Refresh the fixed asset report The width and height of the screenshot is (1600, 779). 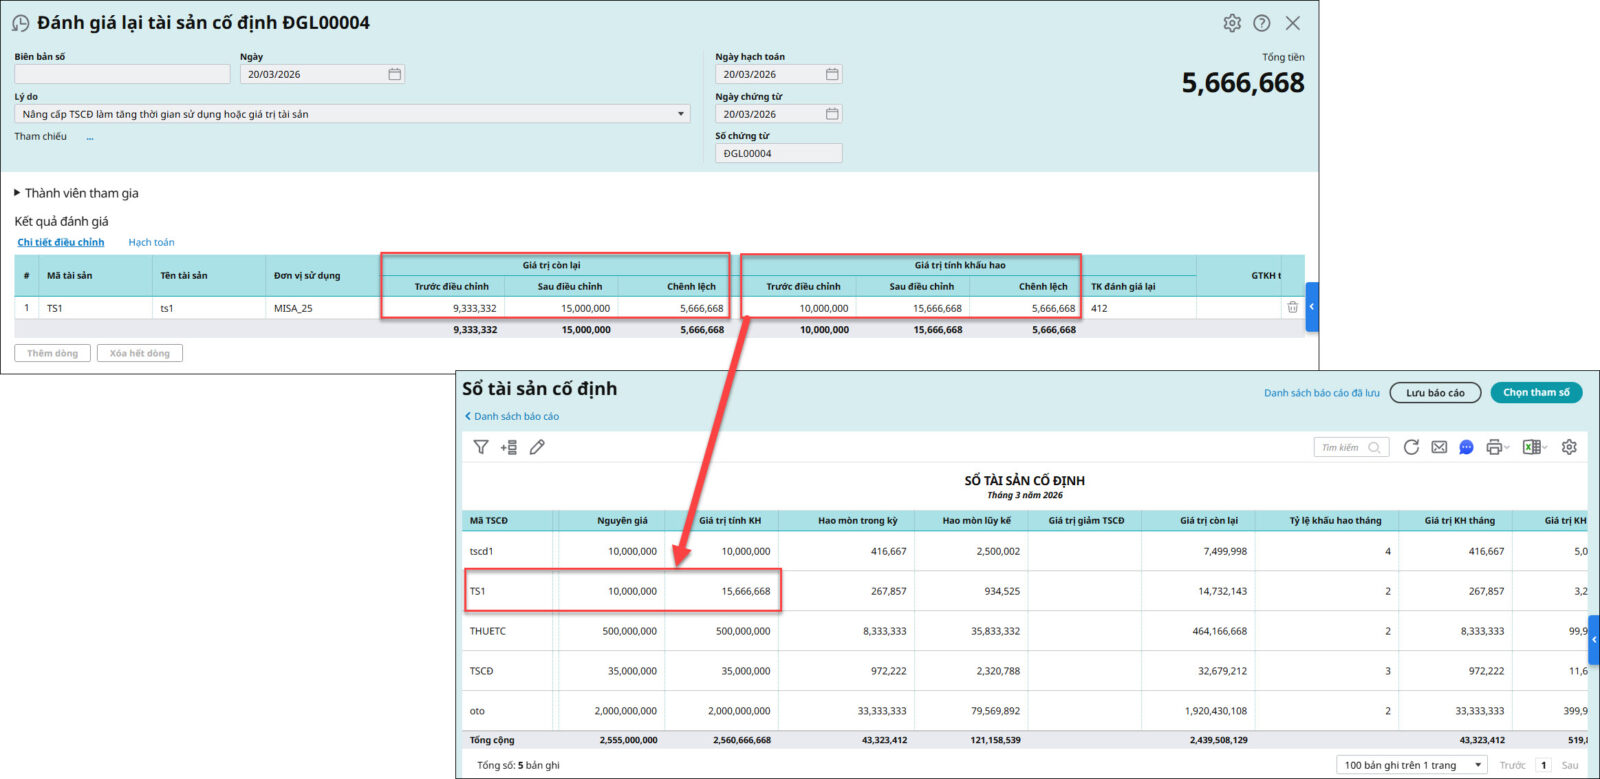click(x=1411, y=447)
